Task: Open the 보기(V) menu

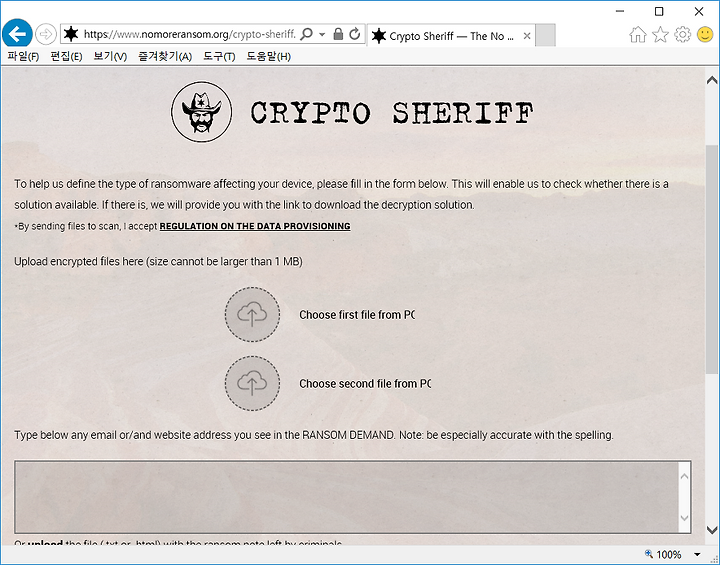Action: coord(110,56)
